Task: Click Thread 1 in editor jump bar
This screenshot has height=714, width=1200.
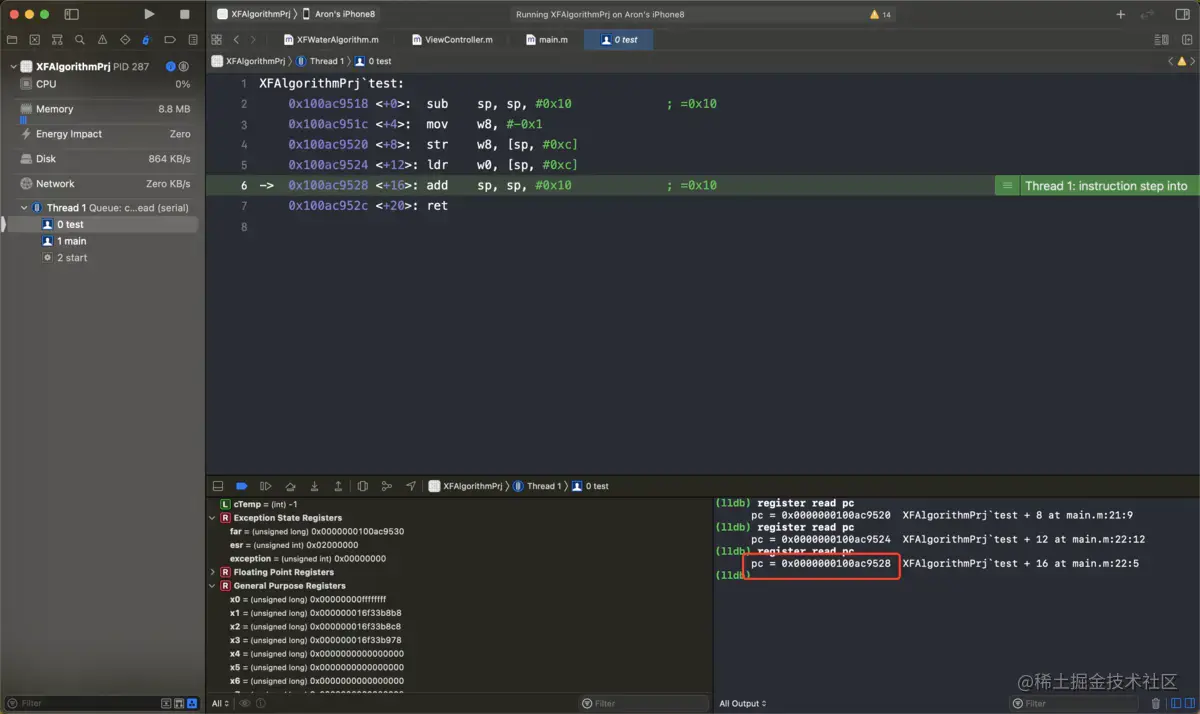Action: click(x=319, y=61)
